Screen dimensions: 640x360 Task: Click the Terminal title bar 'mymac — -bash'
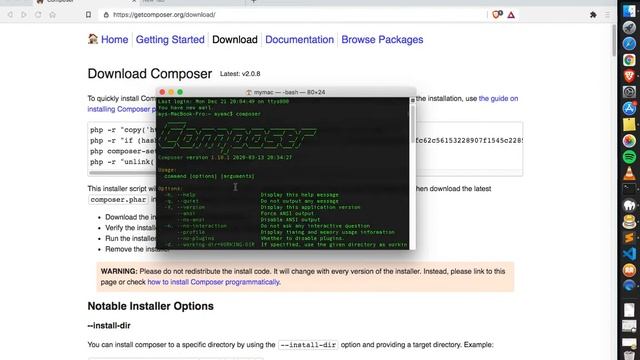(x=286, y=92)
